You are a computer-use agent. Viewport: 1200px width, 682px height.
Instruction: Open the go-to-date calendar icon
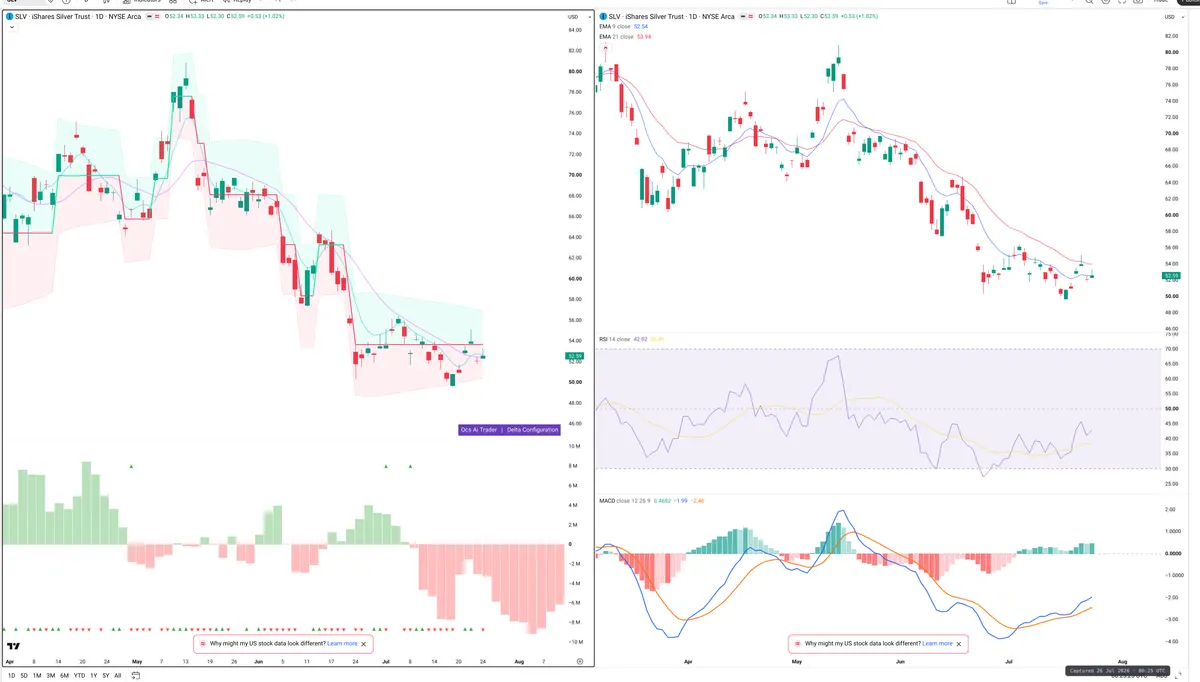(x=135, y=676)
